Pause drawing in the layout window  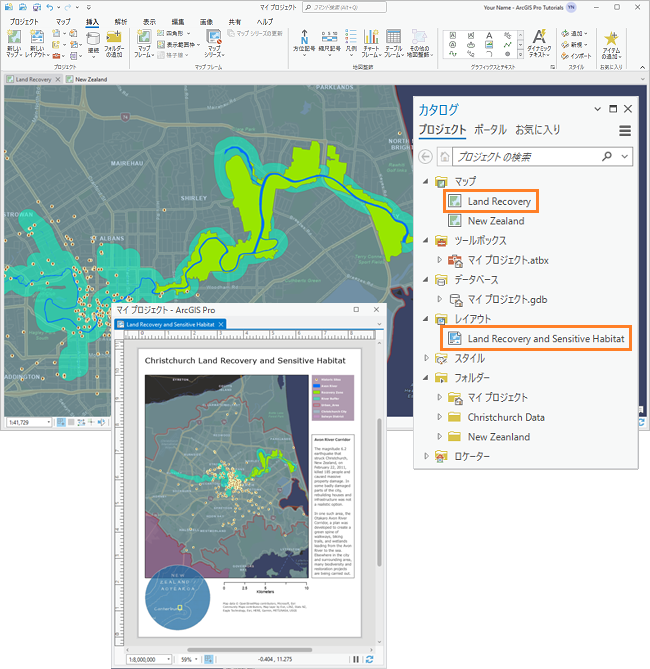coord(356,659)
